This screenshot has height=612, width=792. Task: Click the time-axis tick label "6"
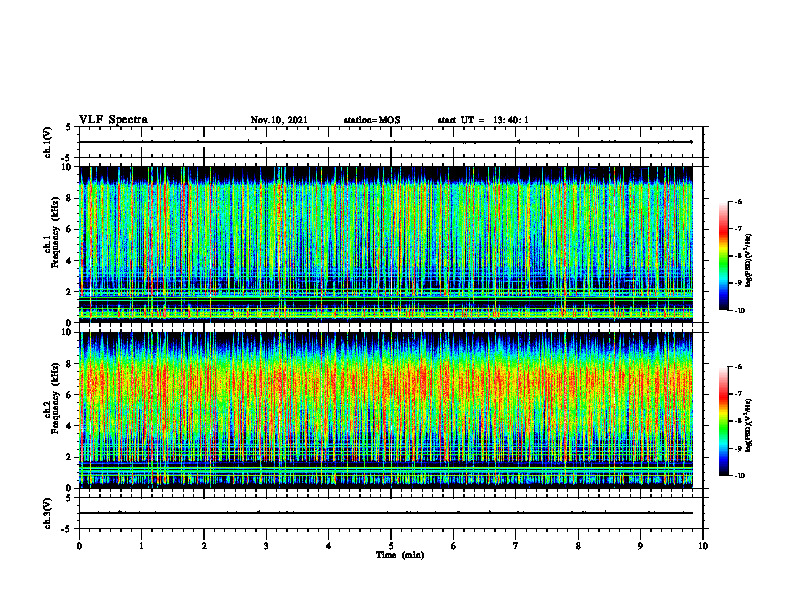pos(454,546)
